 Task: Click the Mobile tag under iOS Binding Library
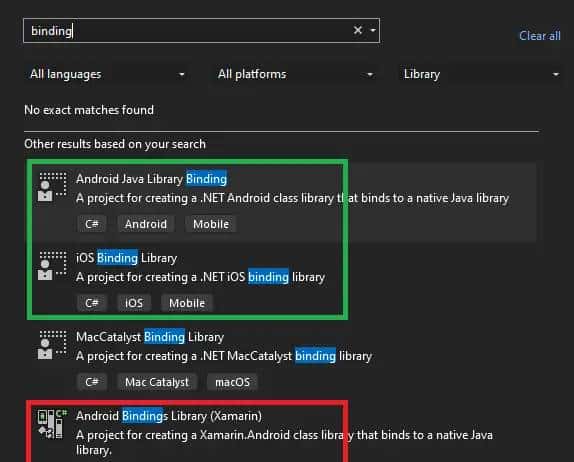[187, 303]
